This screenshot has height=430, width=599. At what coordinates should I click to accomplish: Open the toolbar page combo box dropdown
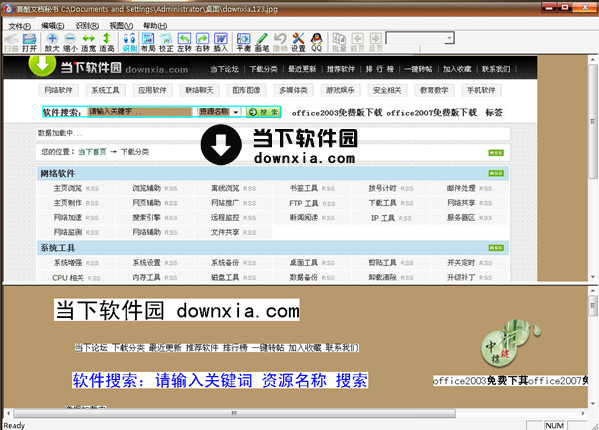[450, 38]
